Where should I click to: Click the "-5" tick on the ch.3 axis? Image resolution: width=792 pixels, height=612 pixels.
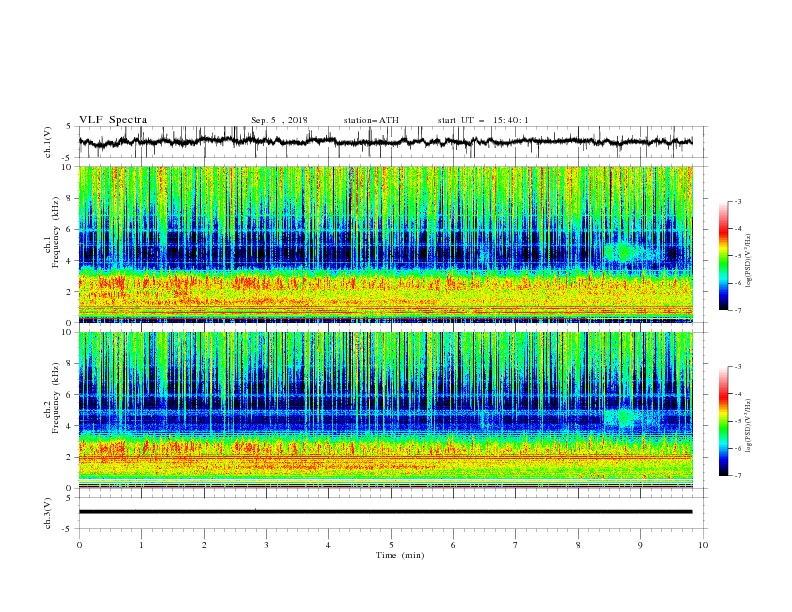(68, 529)
